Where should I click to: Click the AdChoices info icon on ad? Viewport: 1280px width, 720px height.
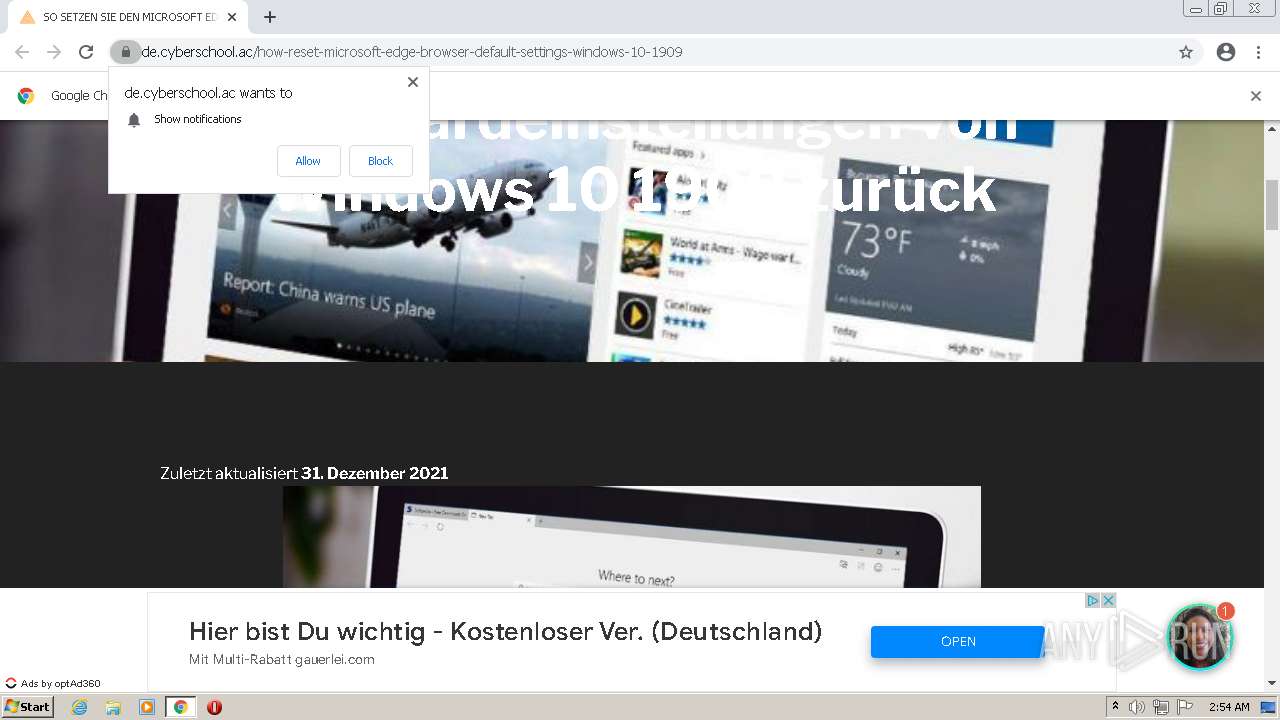pyautogui.click(x=1093, y=600)
